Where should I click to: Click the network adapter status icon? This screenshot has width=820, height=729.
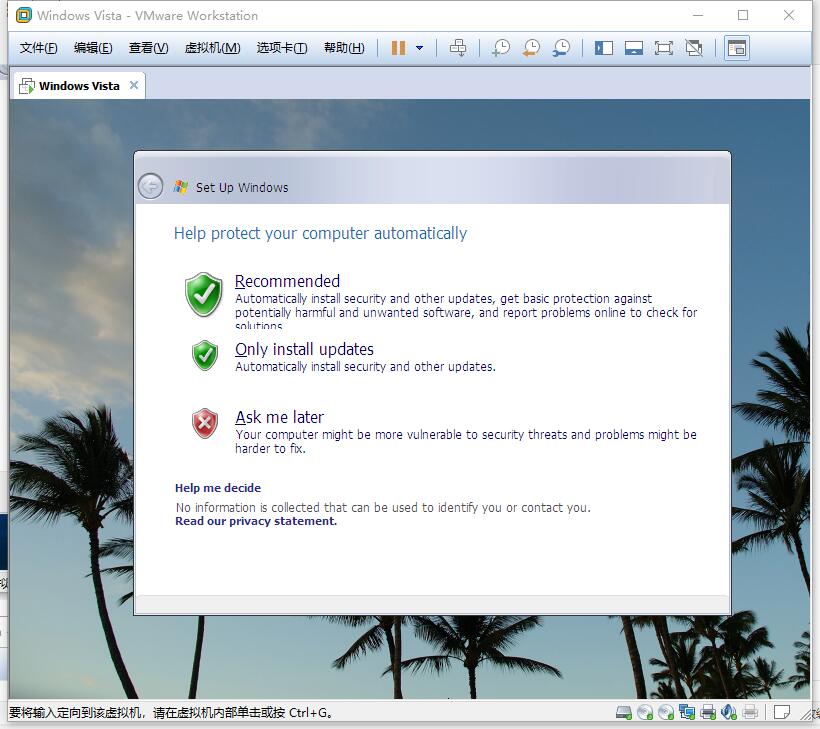pyautogui.click(x=687, y=712)
